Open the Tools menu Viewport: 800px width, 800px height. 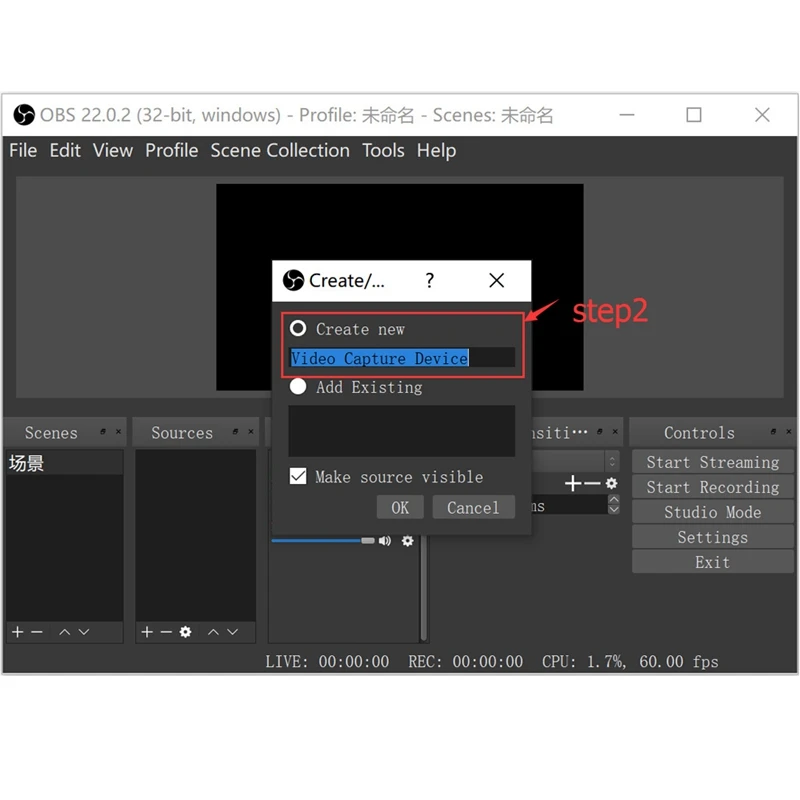point(383,151)
